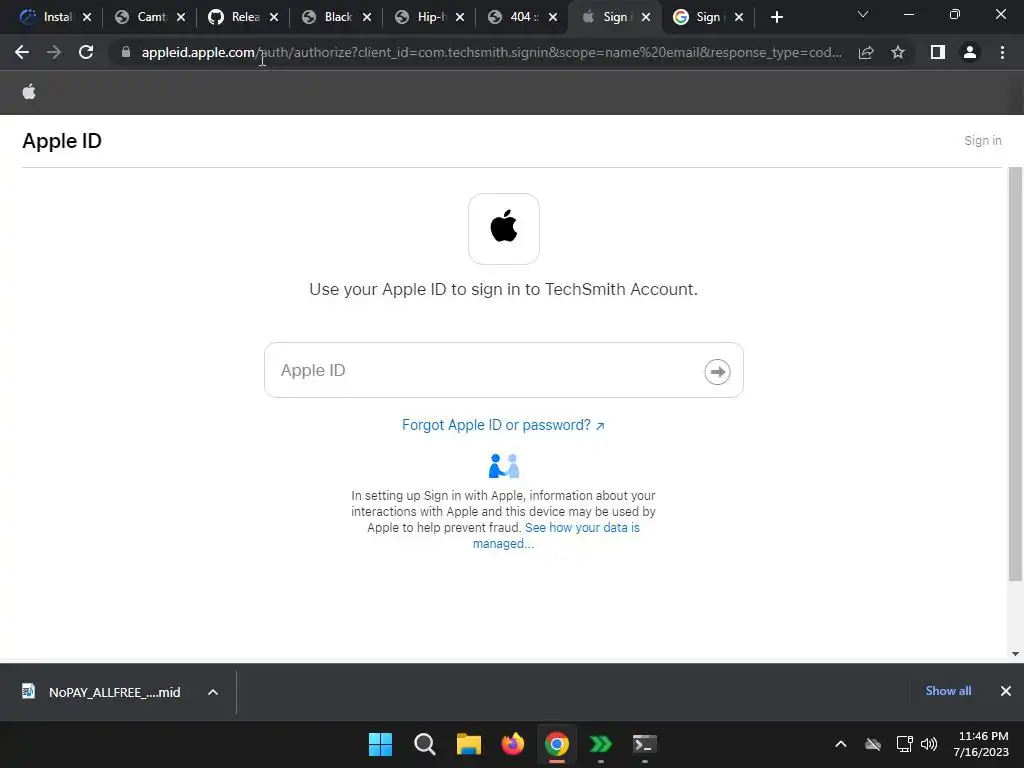Click the scrollbar down arrow
1024x768 pixels.
tap(1015, 654)
